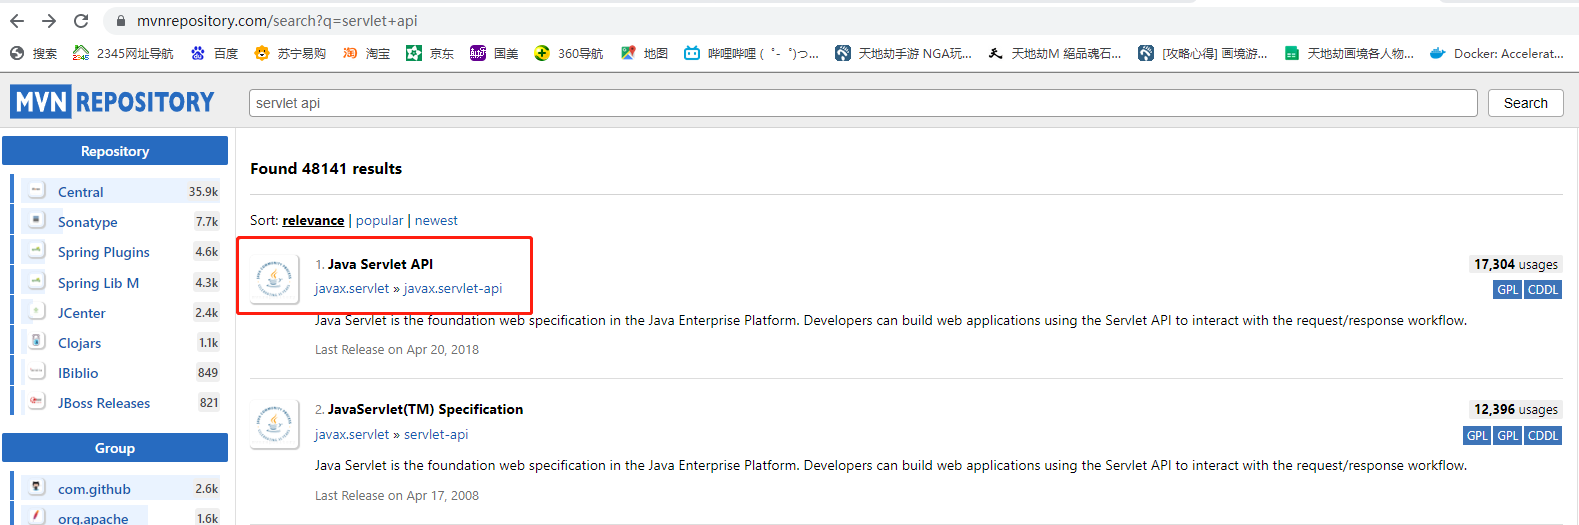Viewport: 1579px width, 525px height.
Task: Open the 淘宝 bookmark
Action: coord(366,54)
